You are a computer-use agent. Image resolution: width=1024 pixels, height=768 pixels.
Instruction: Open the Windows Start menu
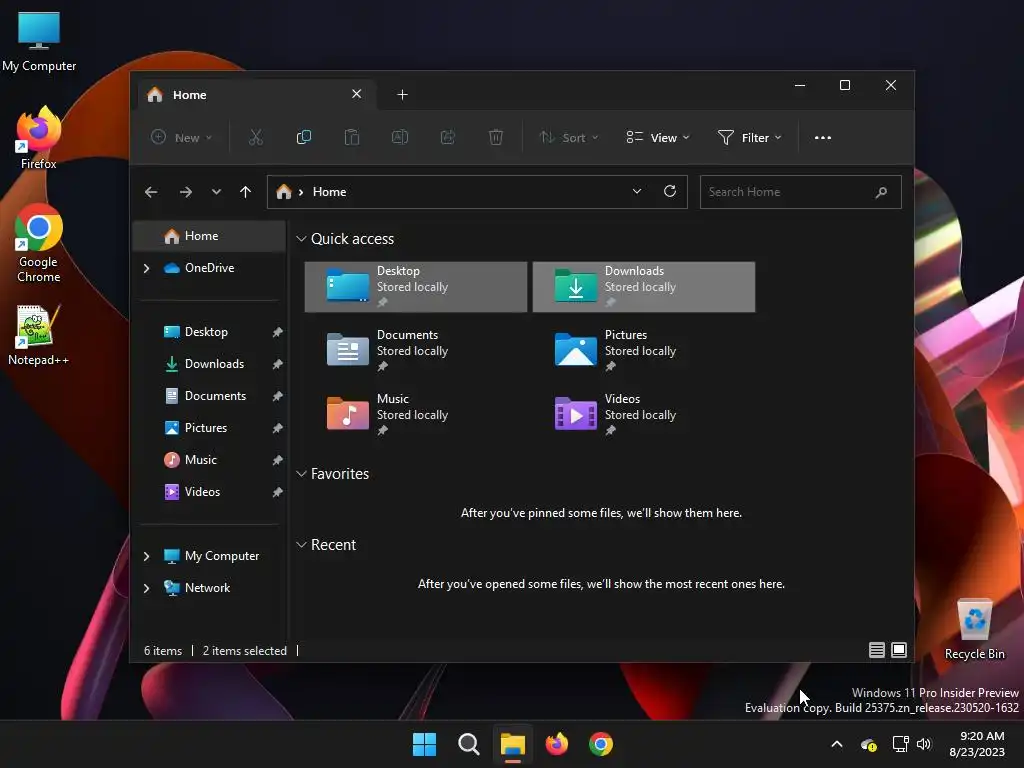(x=424, y=744)
